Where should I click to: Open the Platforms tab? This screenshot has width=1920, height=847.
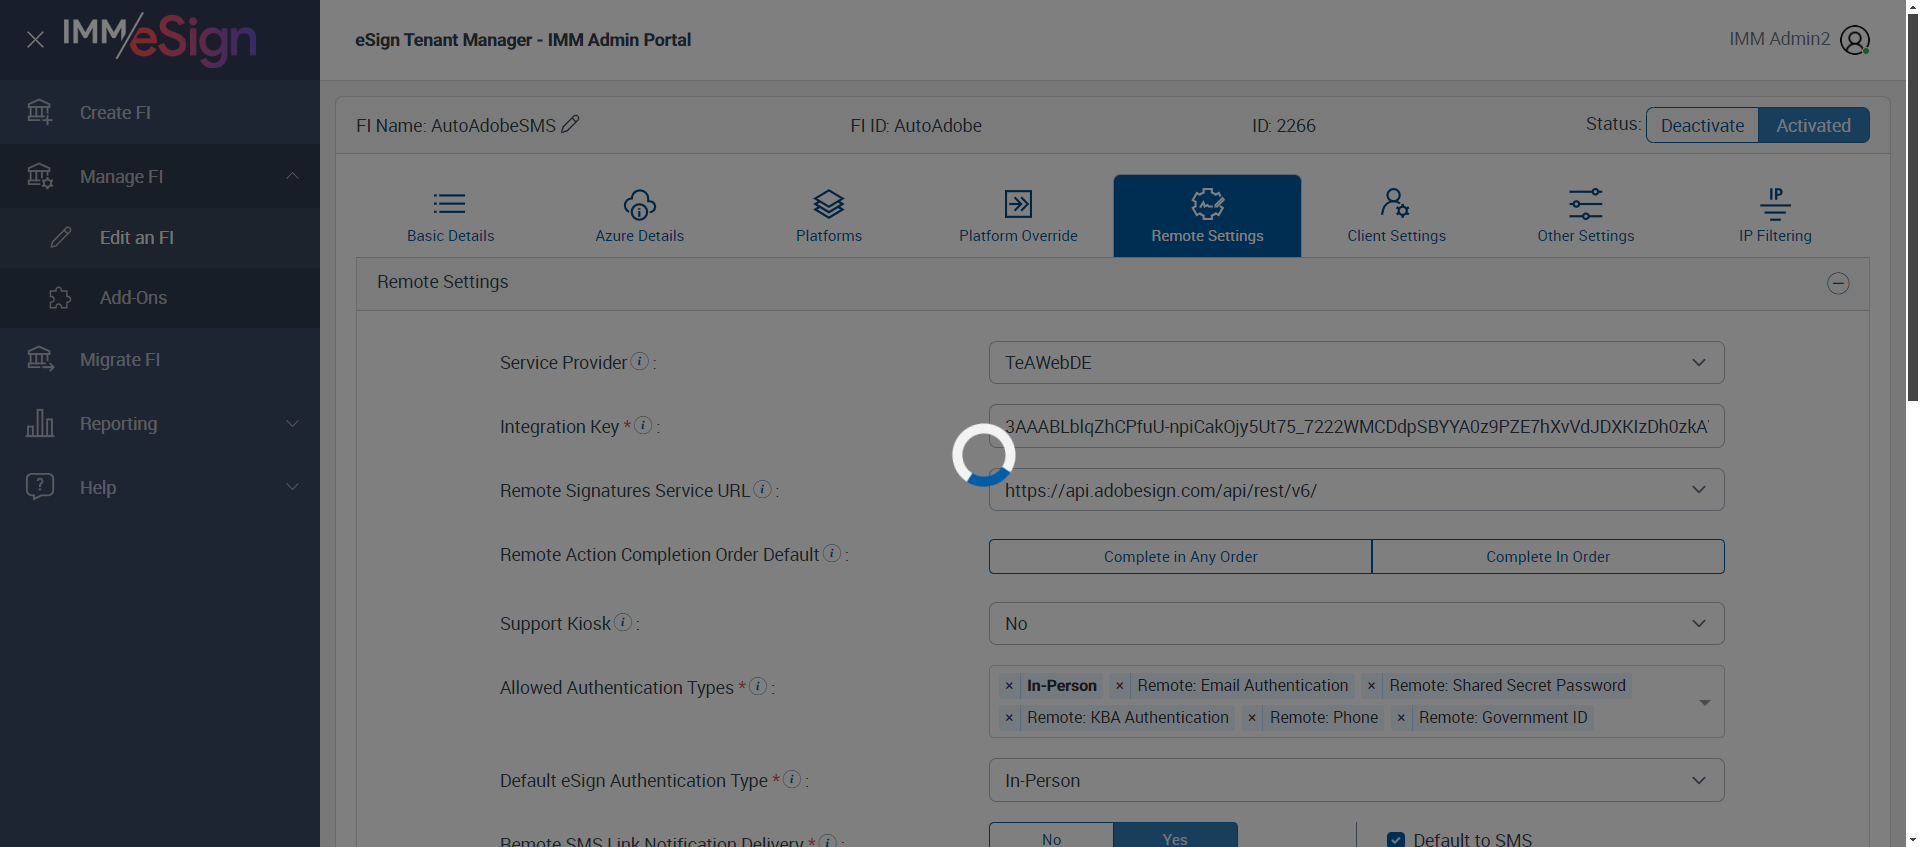829,216
